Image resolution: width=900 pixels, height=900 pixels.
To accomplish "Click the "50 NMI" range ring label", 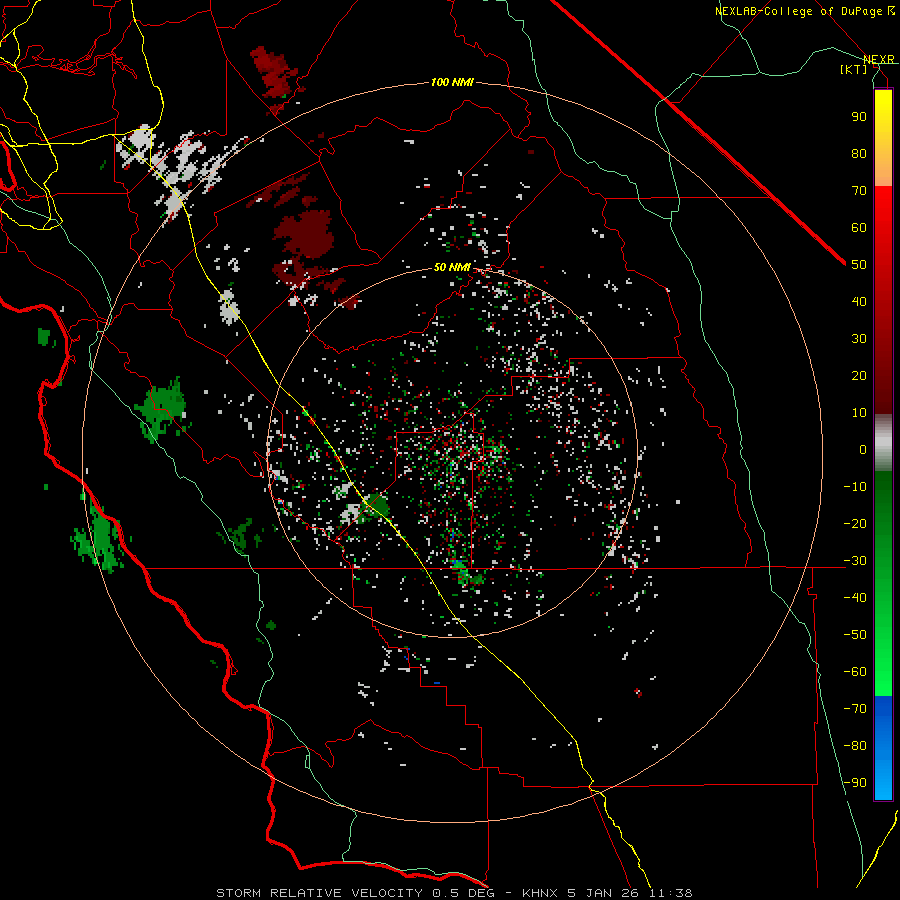I will (x=452, y=267).
